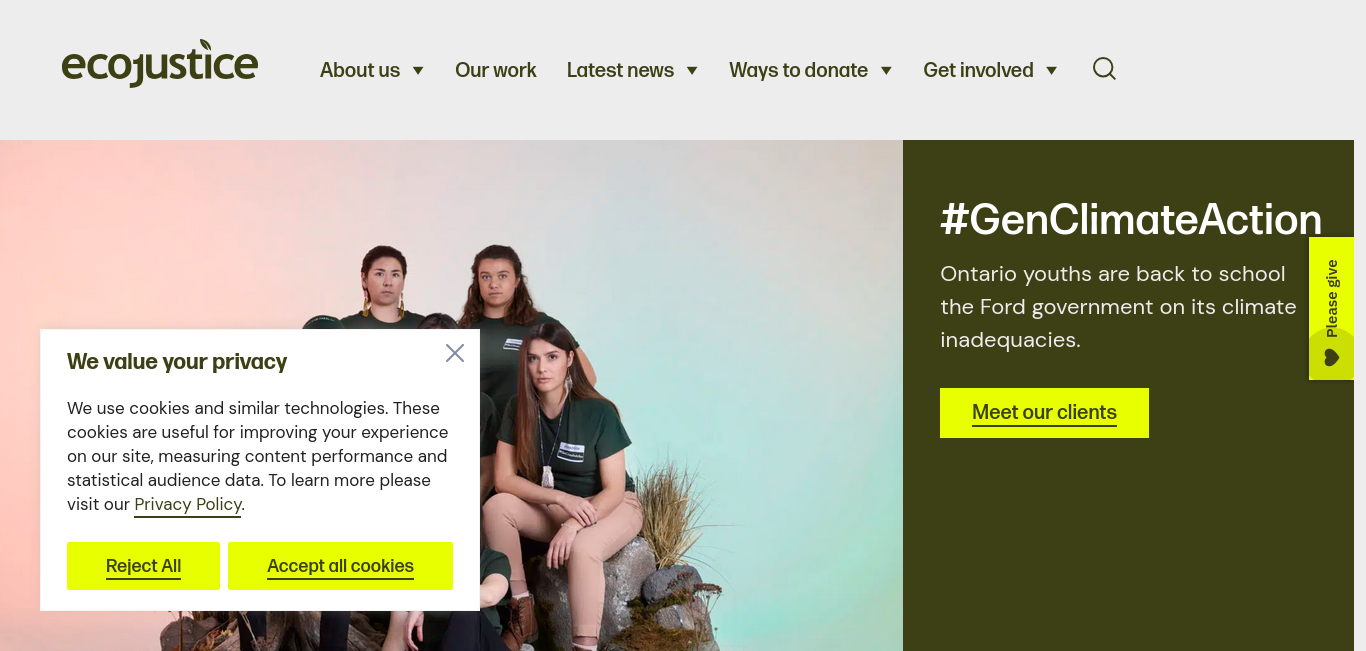Click the heart icon on Please give tab

tap(1331, 358)
